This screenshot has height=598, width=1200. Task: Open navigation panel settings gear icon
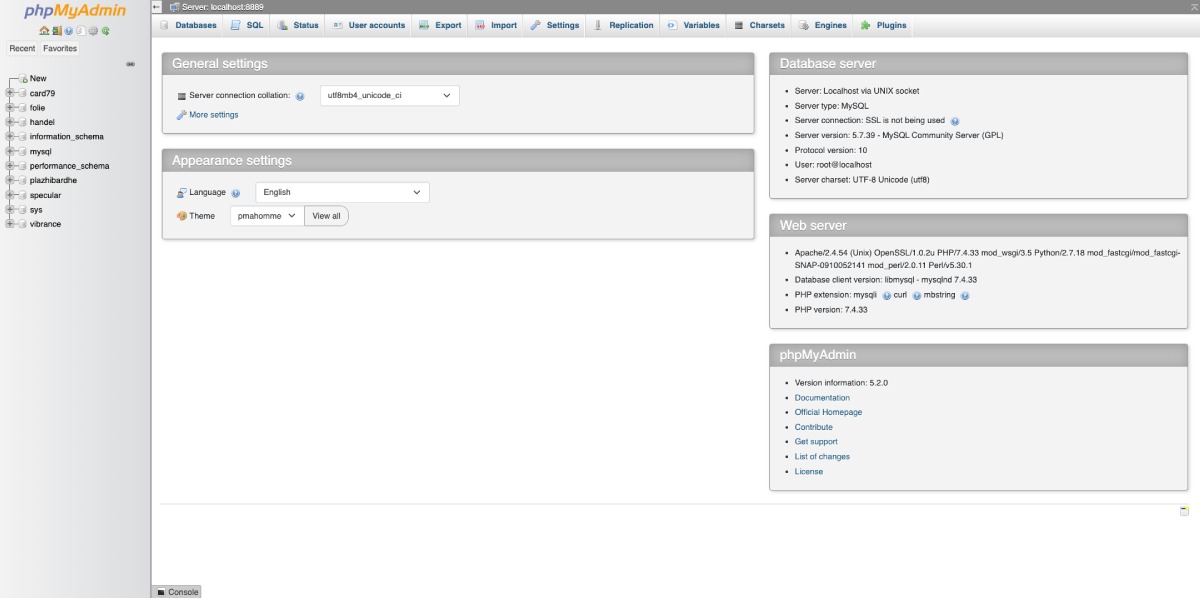pyautogui.click(x=93, y=31)
